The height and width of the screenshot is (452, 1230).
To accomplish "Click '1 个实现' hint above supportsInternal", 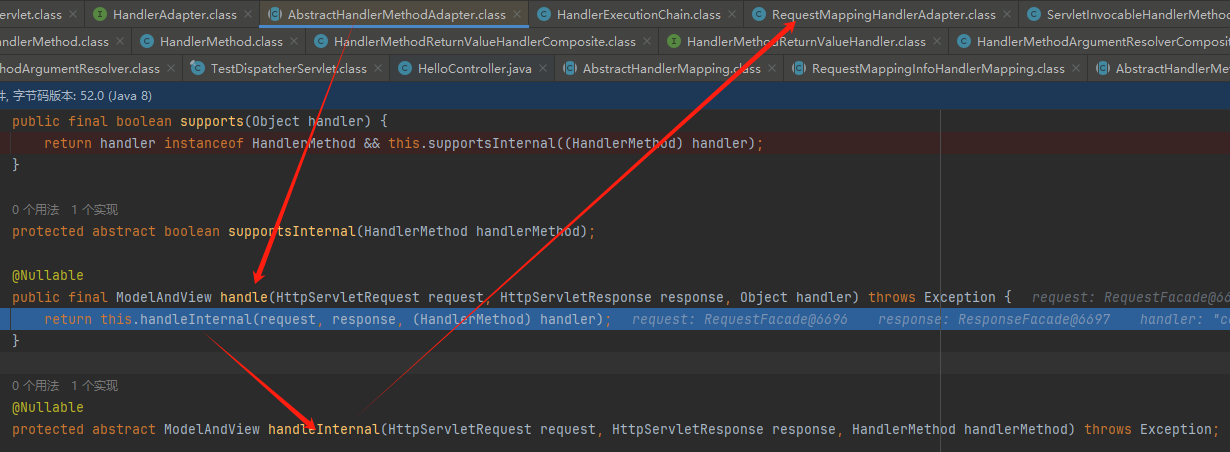I will click(94, 210).
